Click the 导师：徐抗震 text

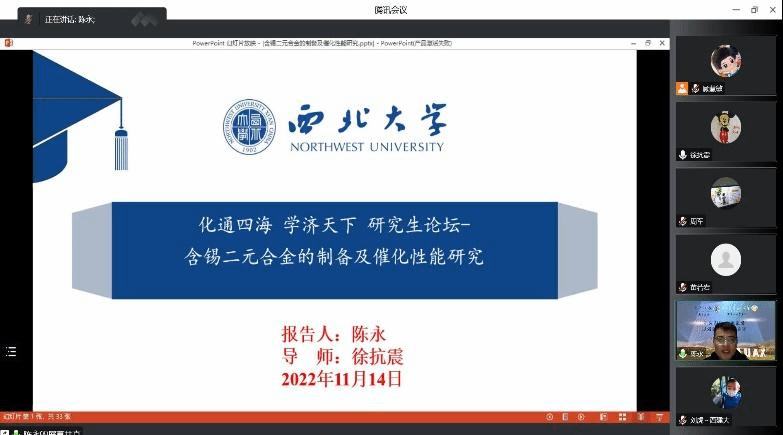click(x=342, y=357)
